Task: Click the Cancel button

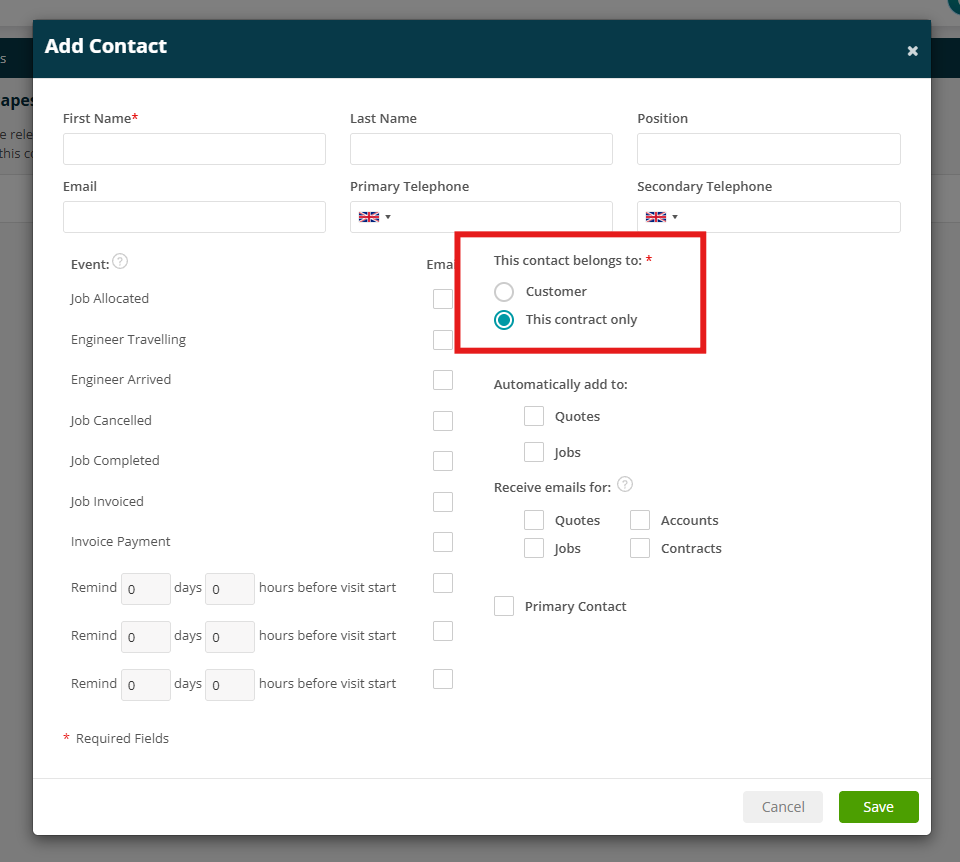Action: click(x=783, y=807)
